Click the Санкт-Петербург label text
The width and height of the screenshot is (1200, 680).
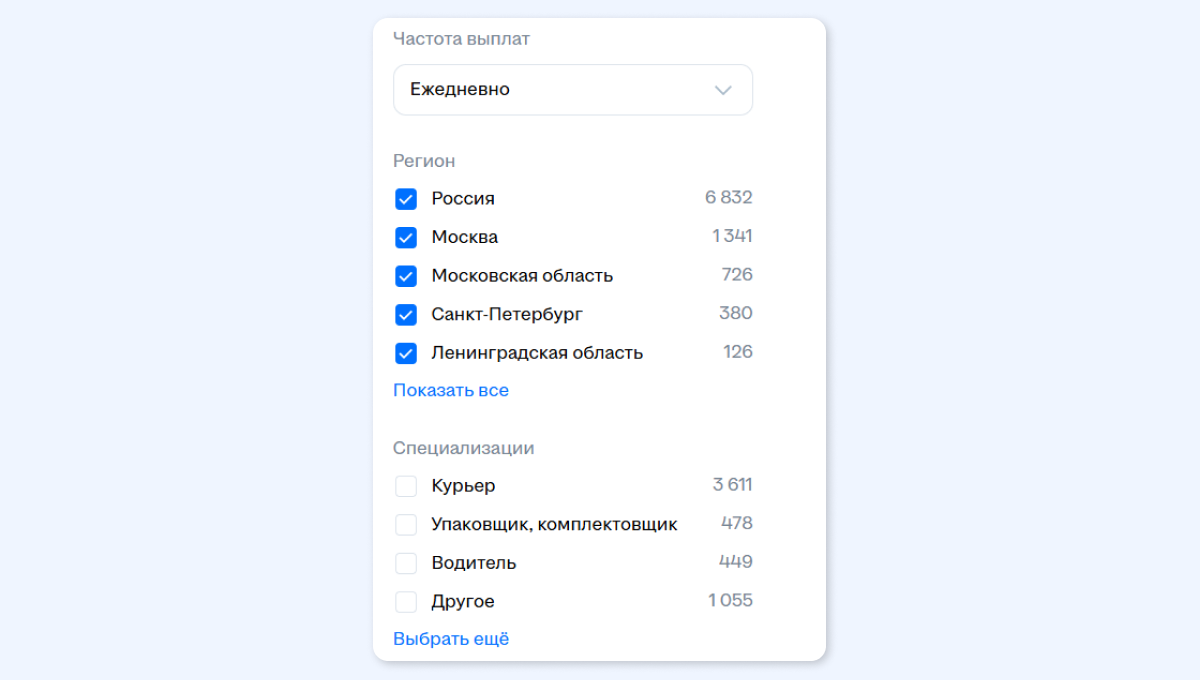click(507, 315)
